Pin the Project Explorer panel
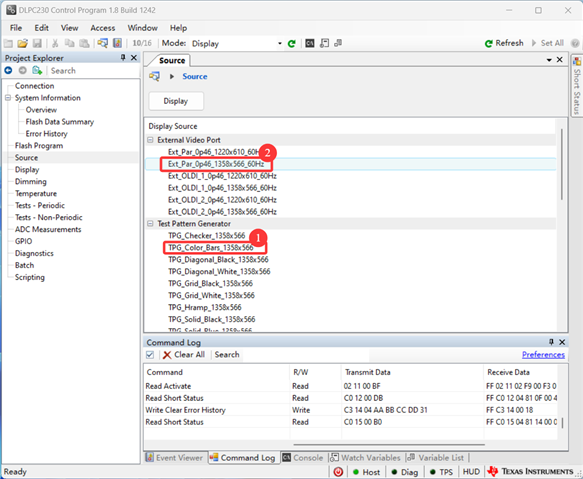 coord(123,58)
